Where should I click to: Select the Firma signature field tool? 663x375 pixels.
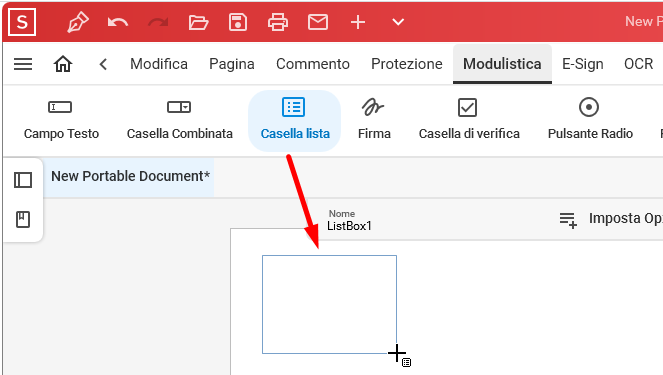pyautogui.click(x=374, y=120)
